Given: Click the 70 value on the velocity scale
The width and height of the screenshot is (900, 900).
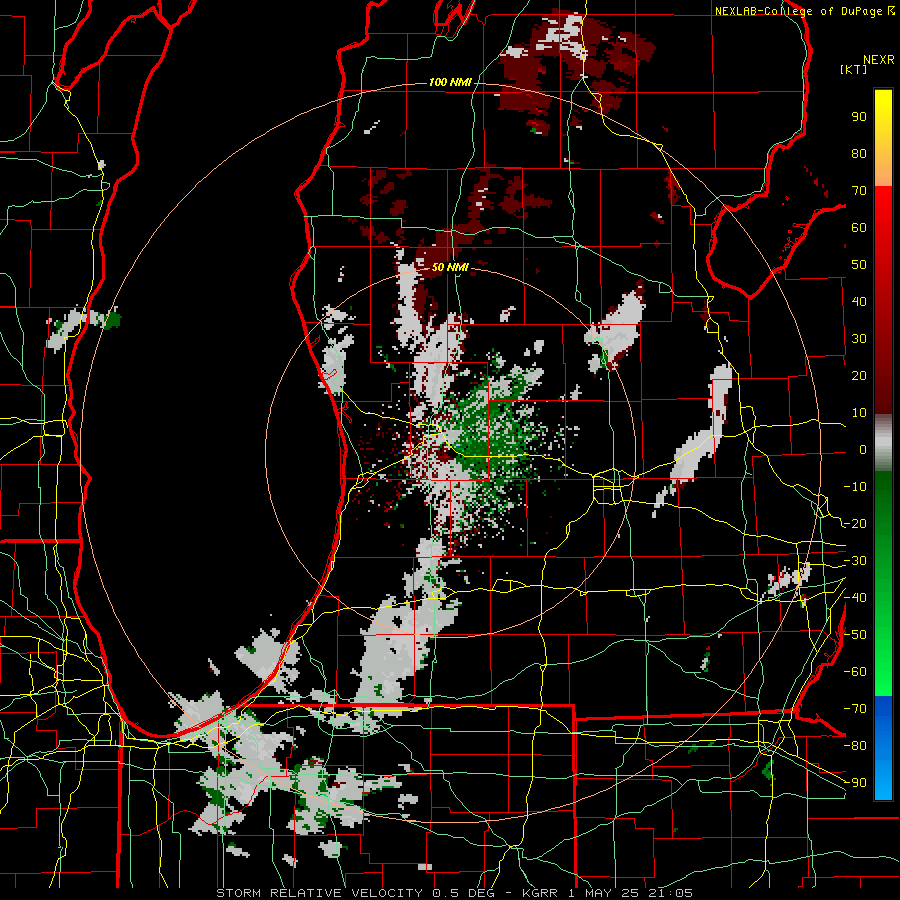Looking at the screenshot, I should 859,191.
